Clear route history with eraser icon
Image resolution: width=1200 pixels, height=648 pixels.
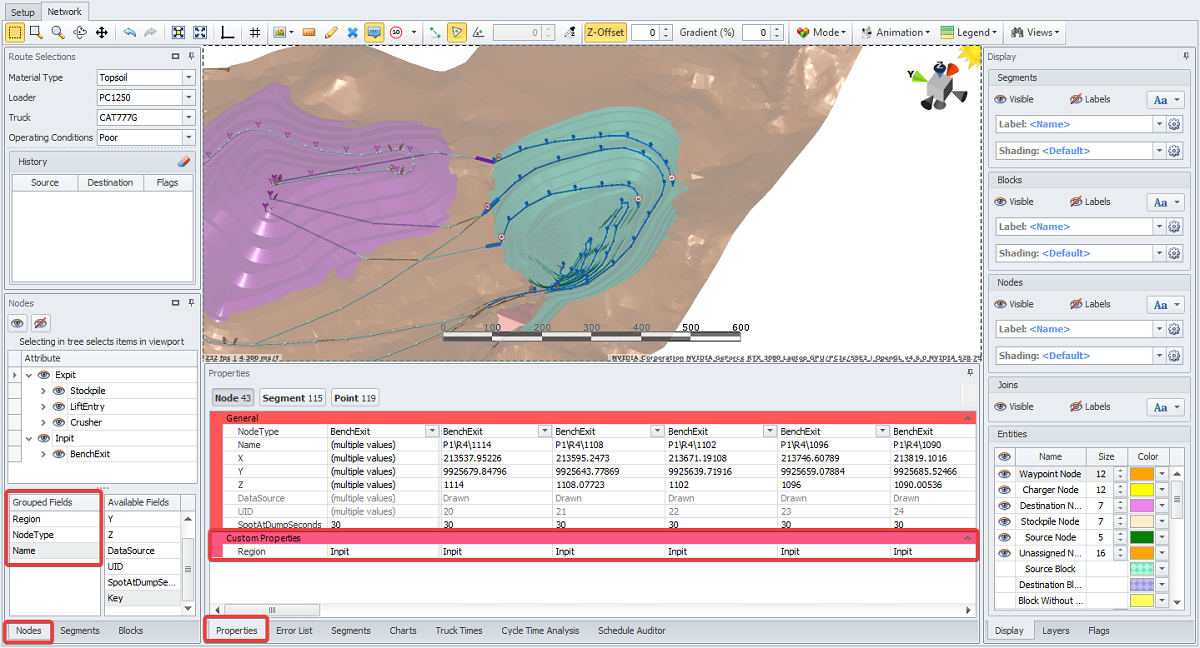[x=183, y=161]
